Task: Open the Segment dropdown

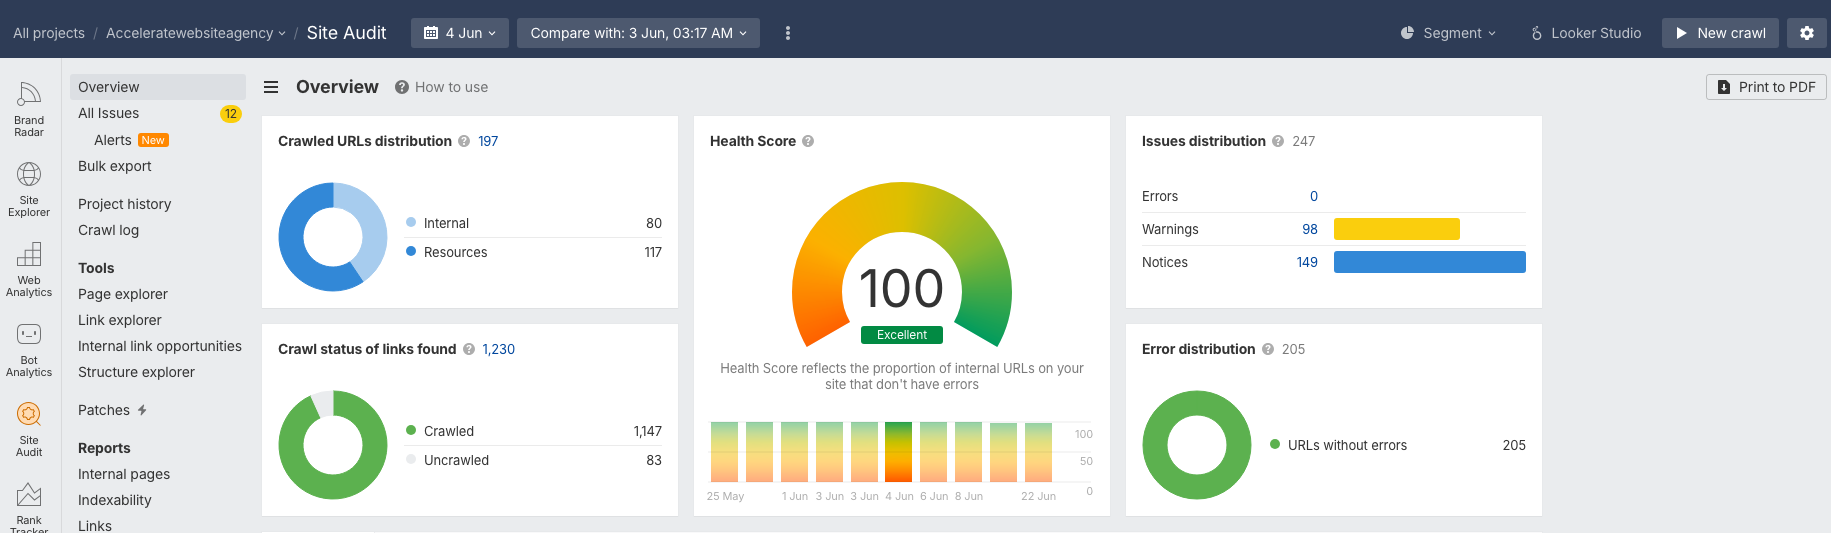Action: (1448, 33)
